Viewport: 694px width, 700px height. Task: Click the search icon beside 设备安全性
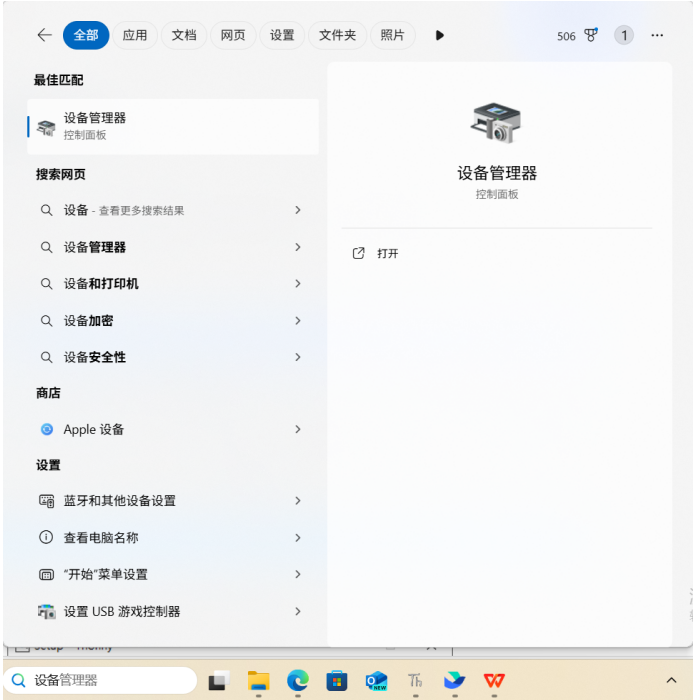(x=46, y=357)
